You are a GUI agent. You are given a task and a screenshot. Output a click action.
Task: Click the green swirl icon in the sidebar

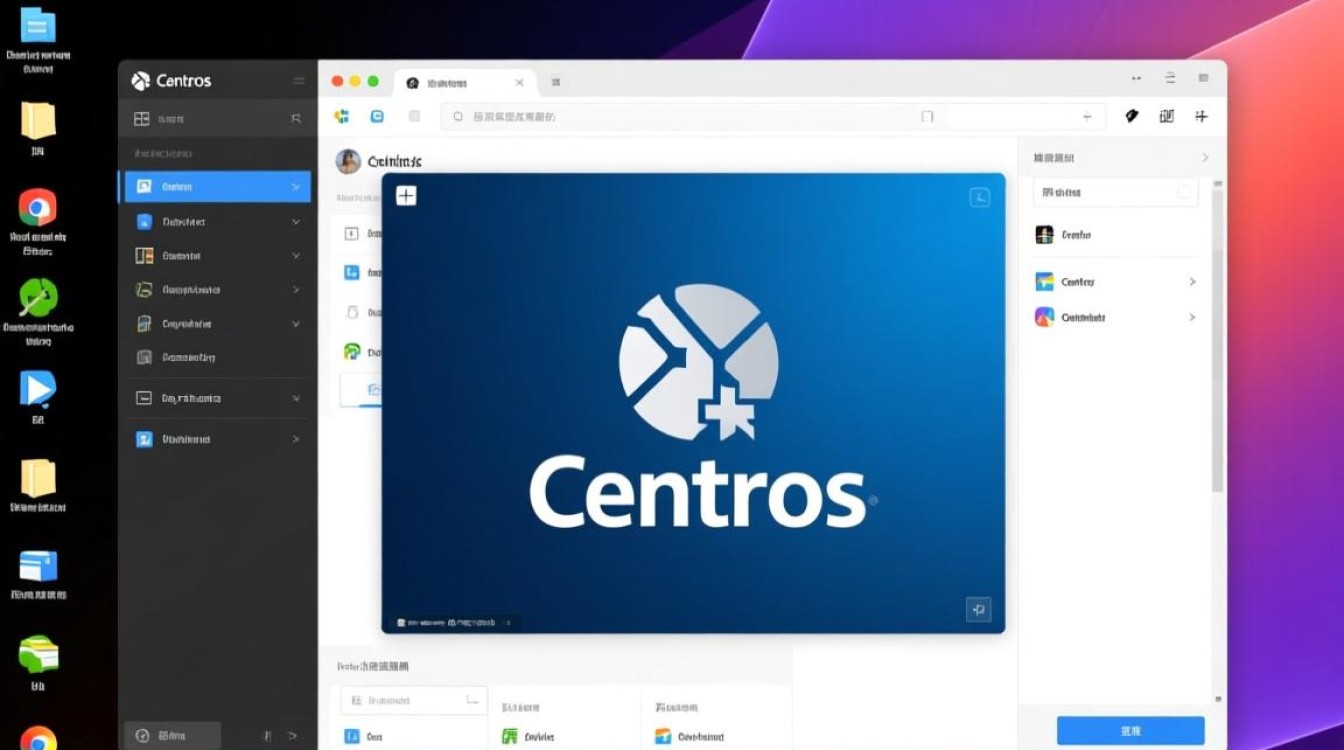tap(144, 290)
